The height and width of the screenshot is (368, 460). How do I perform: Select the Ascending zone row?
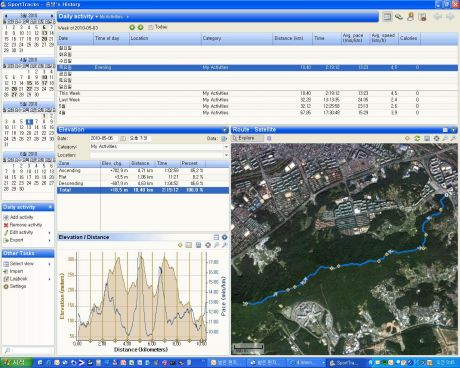pos(143,171)
